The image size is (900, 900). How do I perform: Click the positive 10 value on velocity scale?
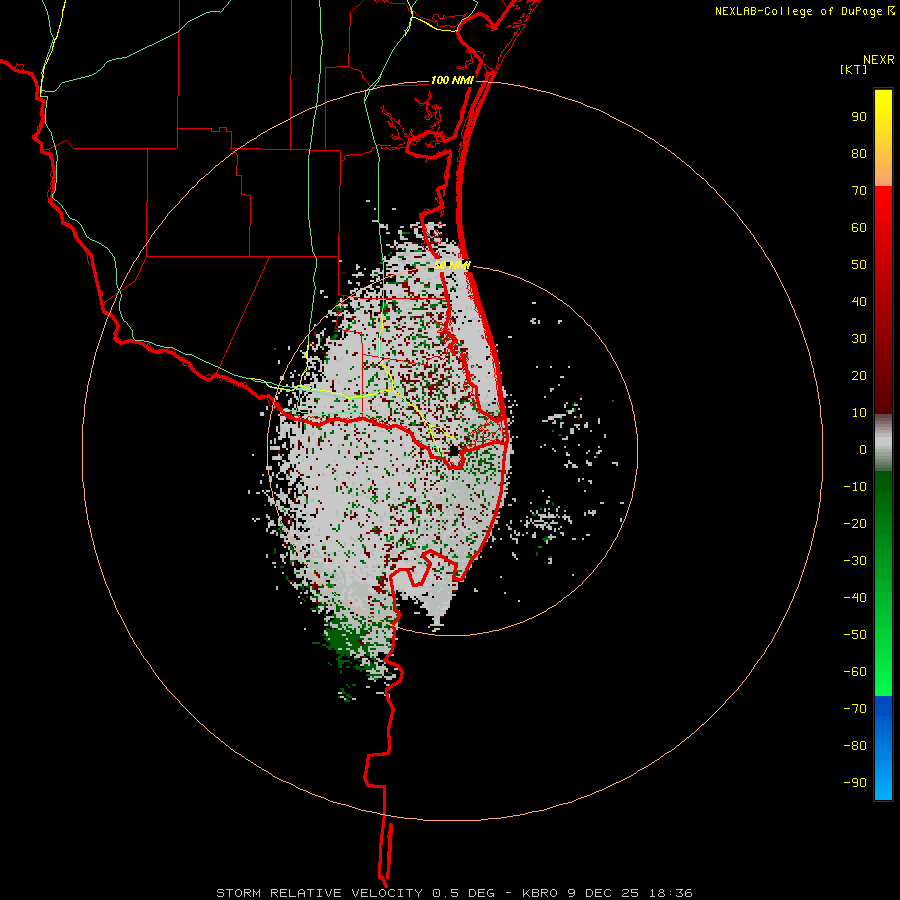tap(859, 413)
